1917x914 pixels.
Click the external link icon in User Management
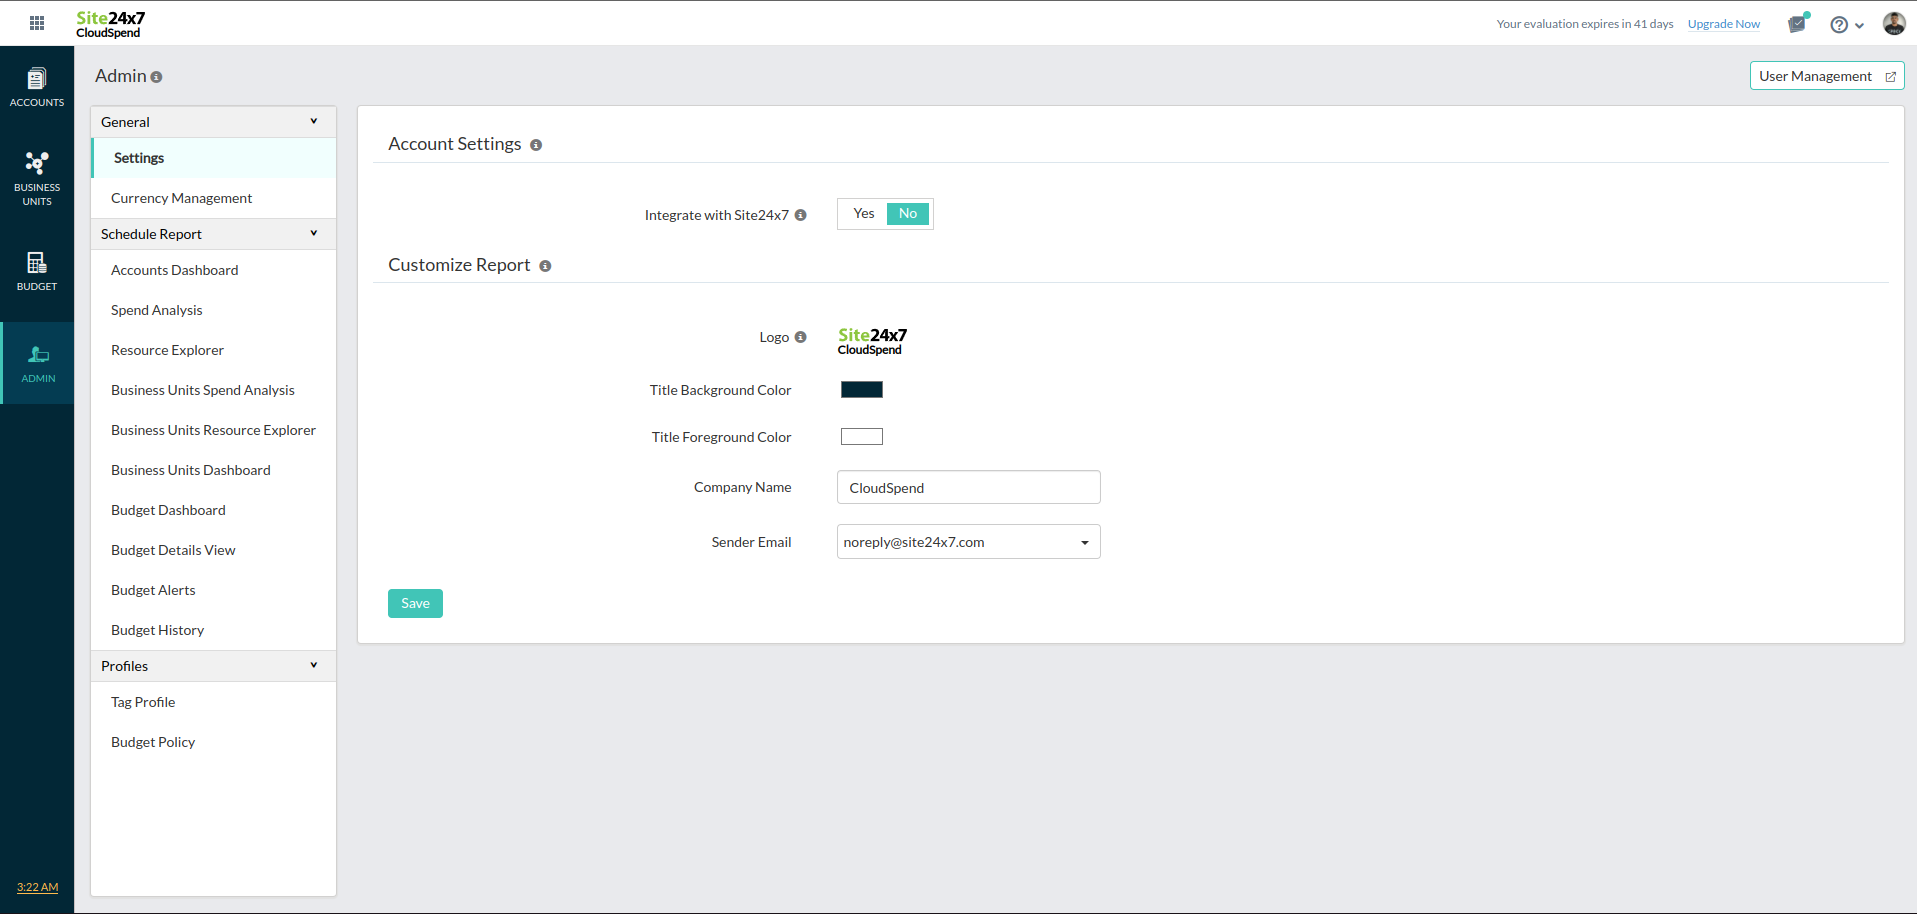(x=1891, y=77)
